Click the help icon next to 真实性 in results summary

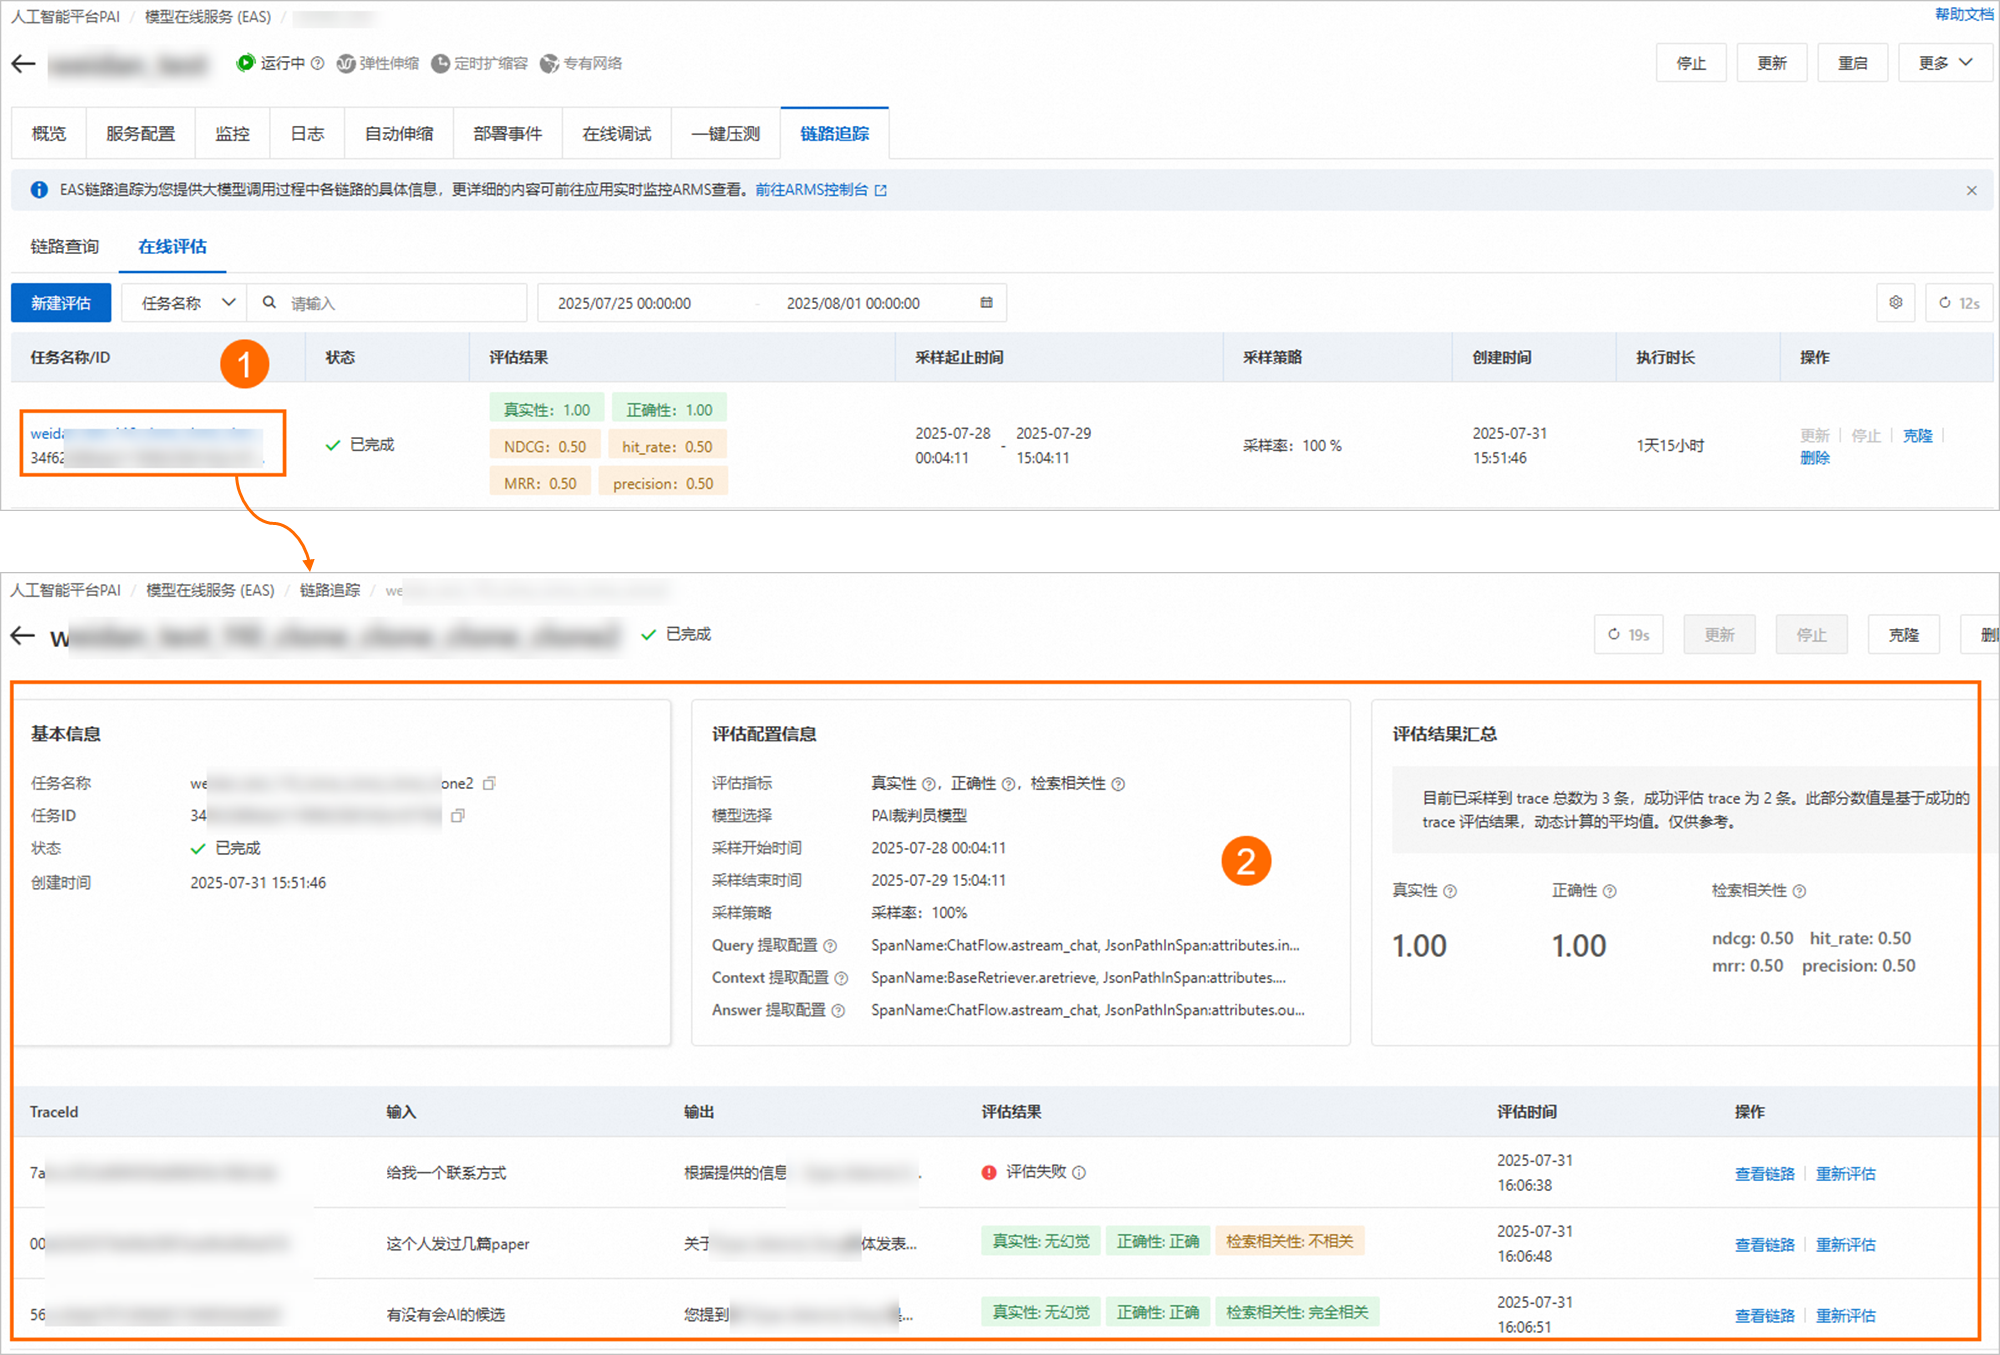click(x=1450, y=891)
